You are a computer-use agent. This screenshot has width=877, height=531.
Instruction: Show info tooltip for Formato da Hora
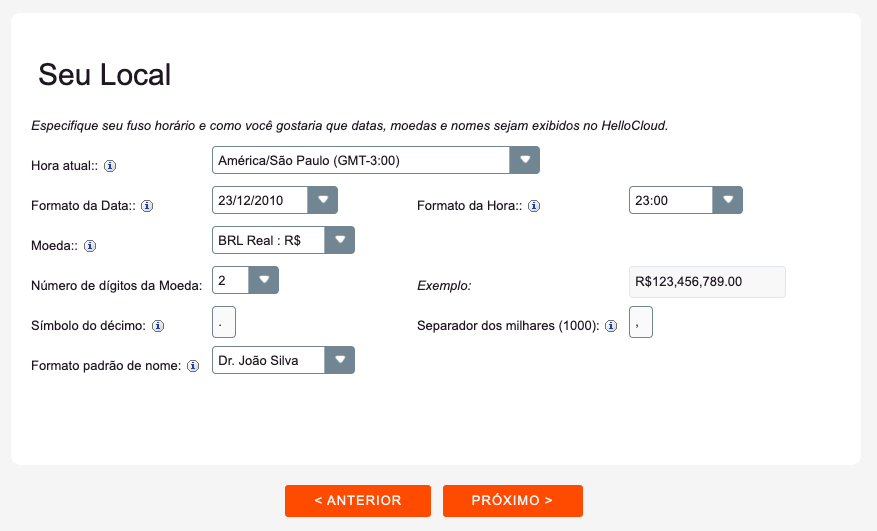[534, 206]
